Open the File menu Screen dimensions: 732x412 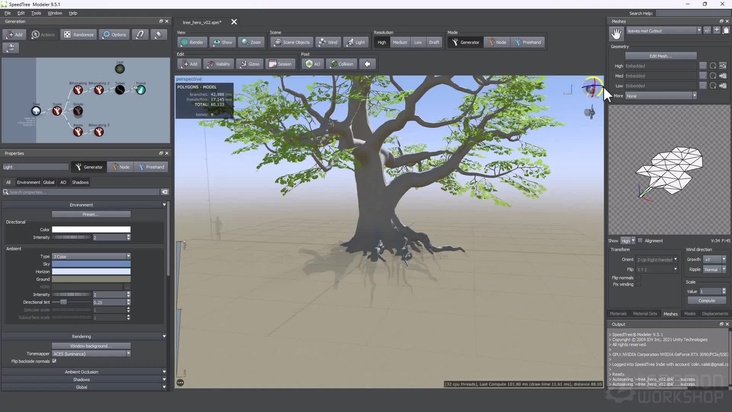tap(7, 13)
